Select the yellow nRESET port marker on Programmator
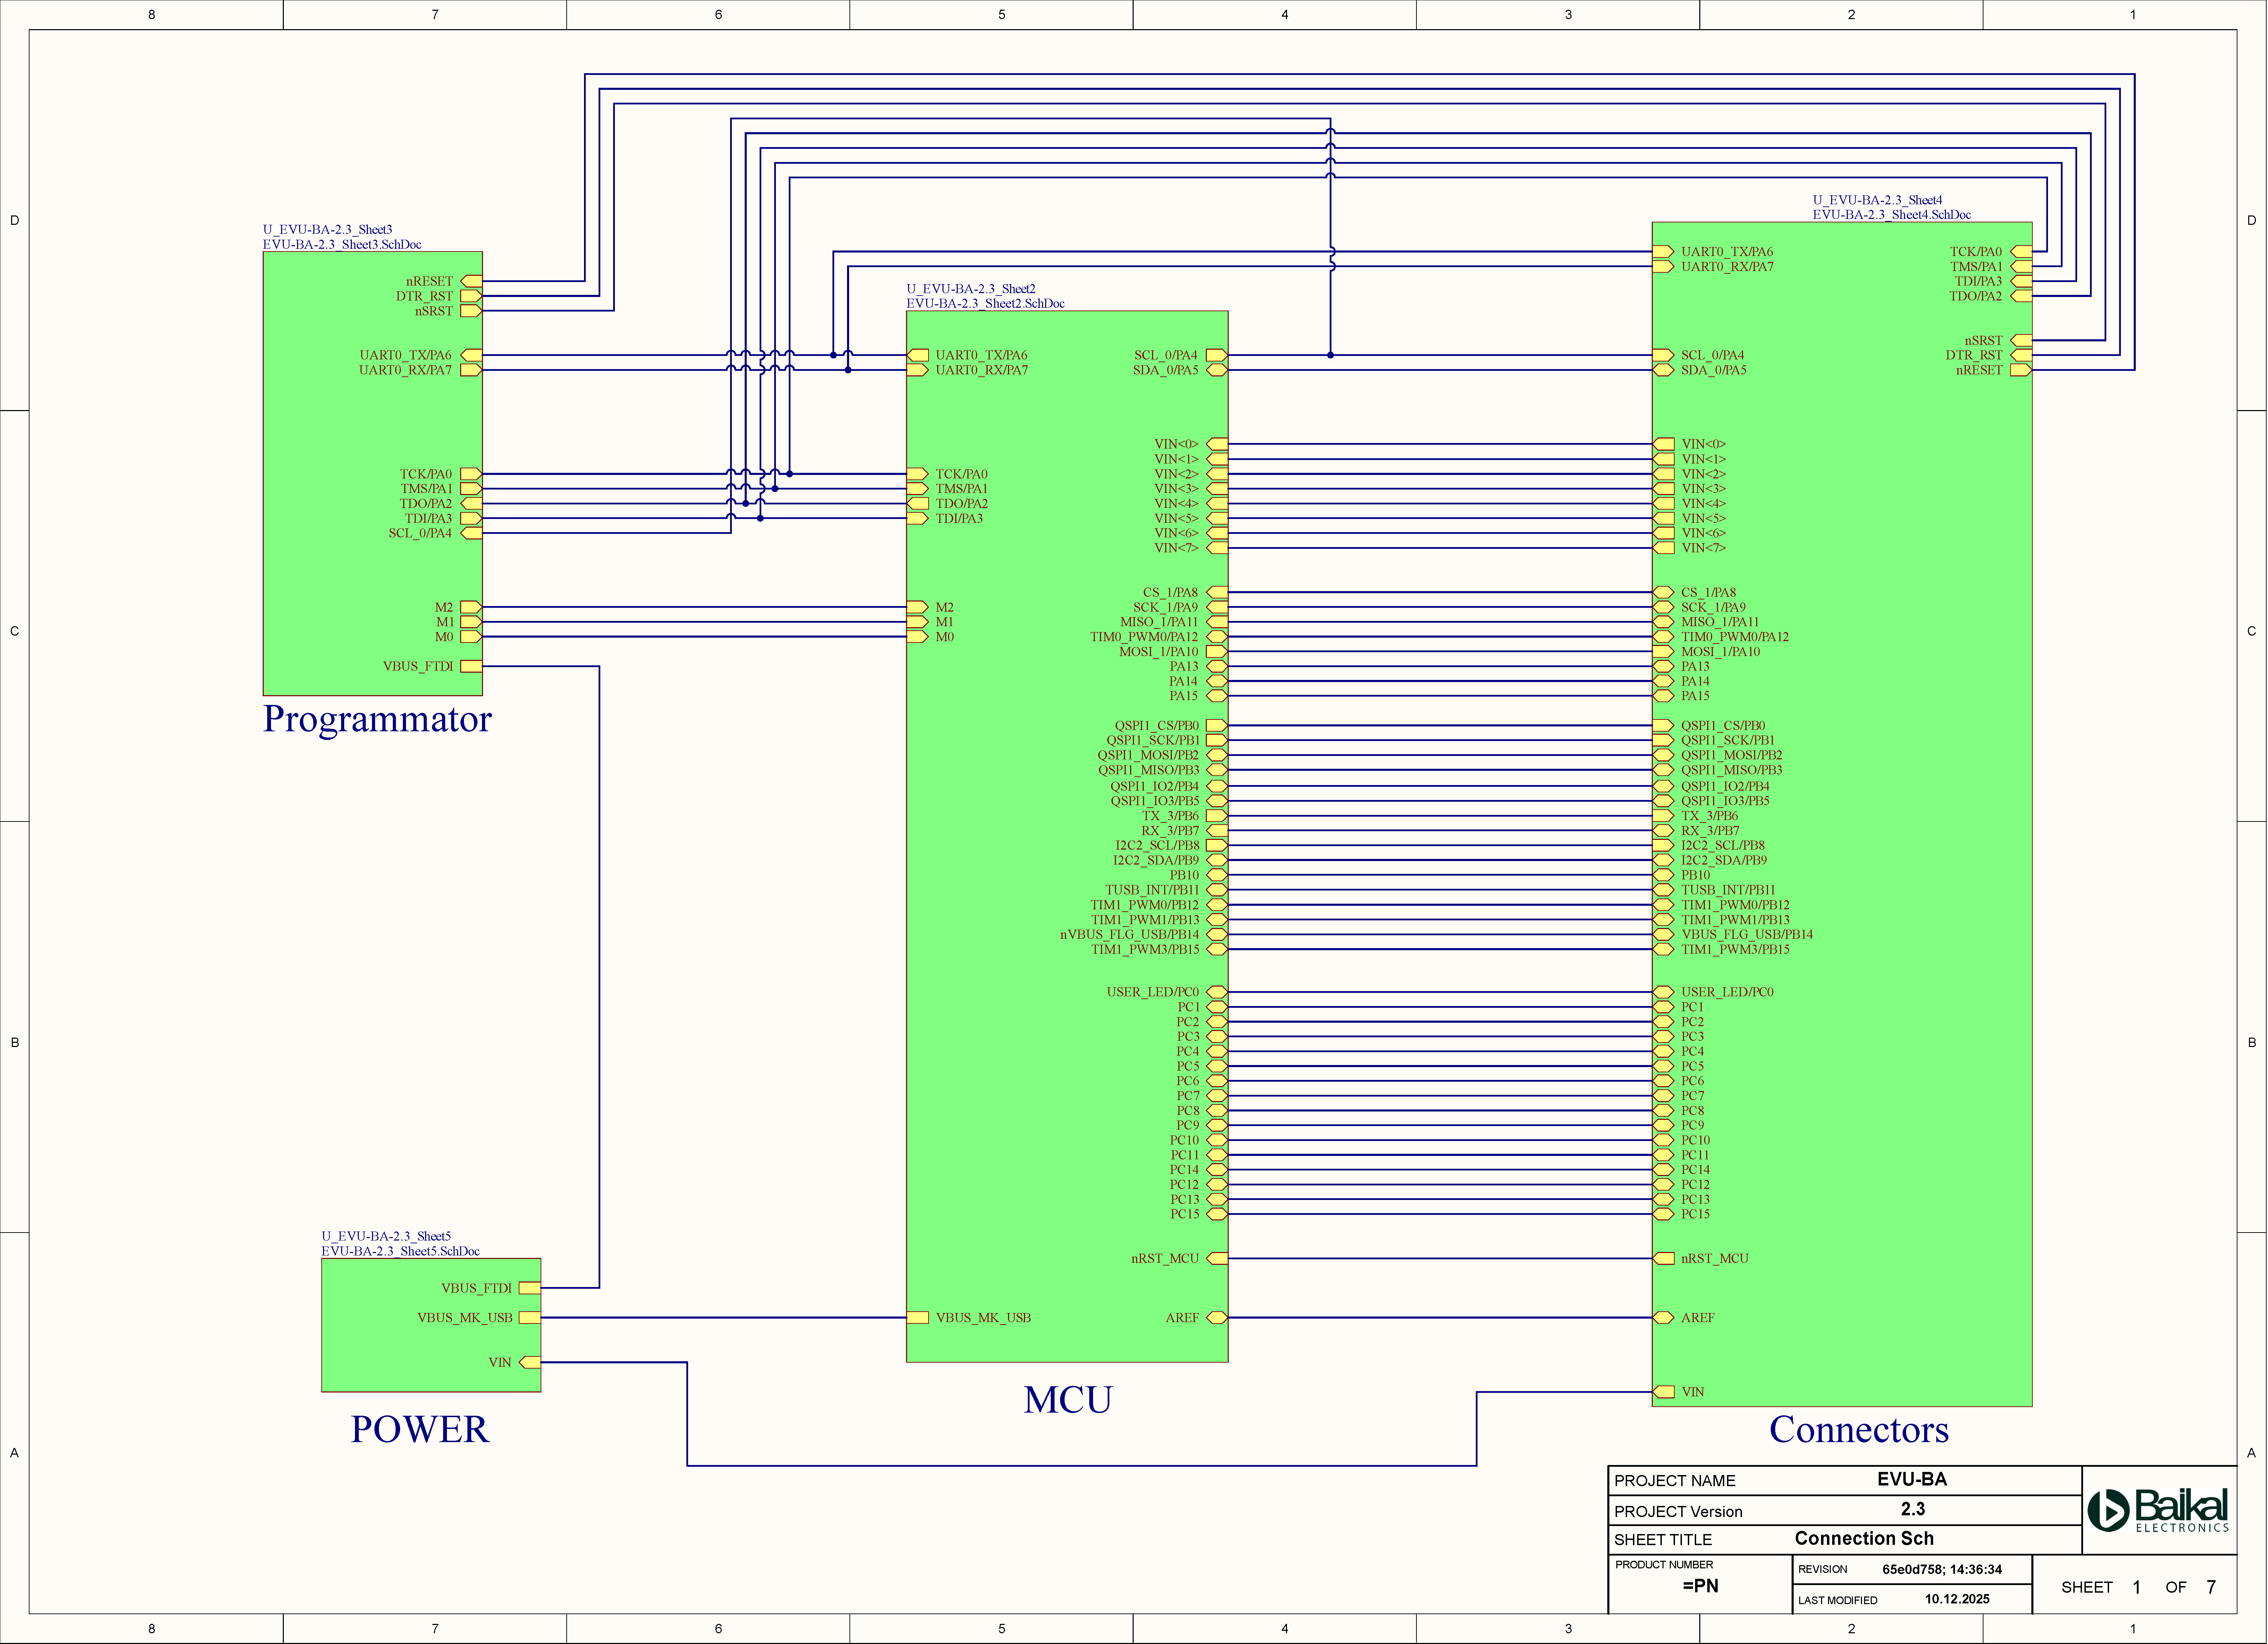Screen dimensions: 2268x1644 [471, 281]
